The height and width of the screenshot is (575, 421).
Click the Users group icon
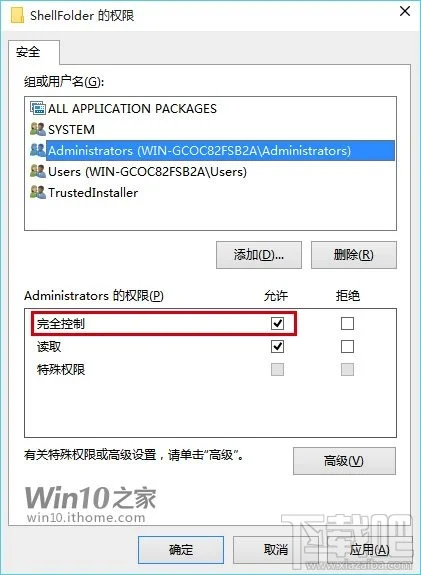pos(38,171)
